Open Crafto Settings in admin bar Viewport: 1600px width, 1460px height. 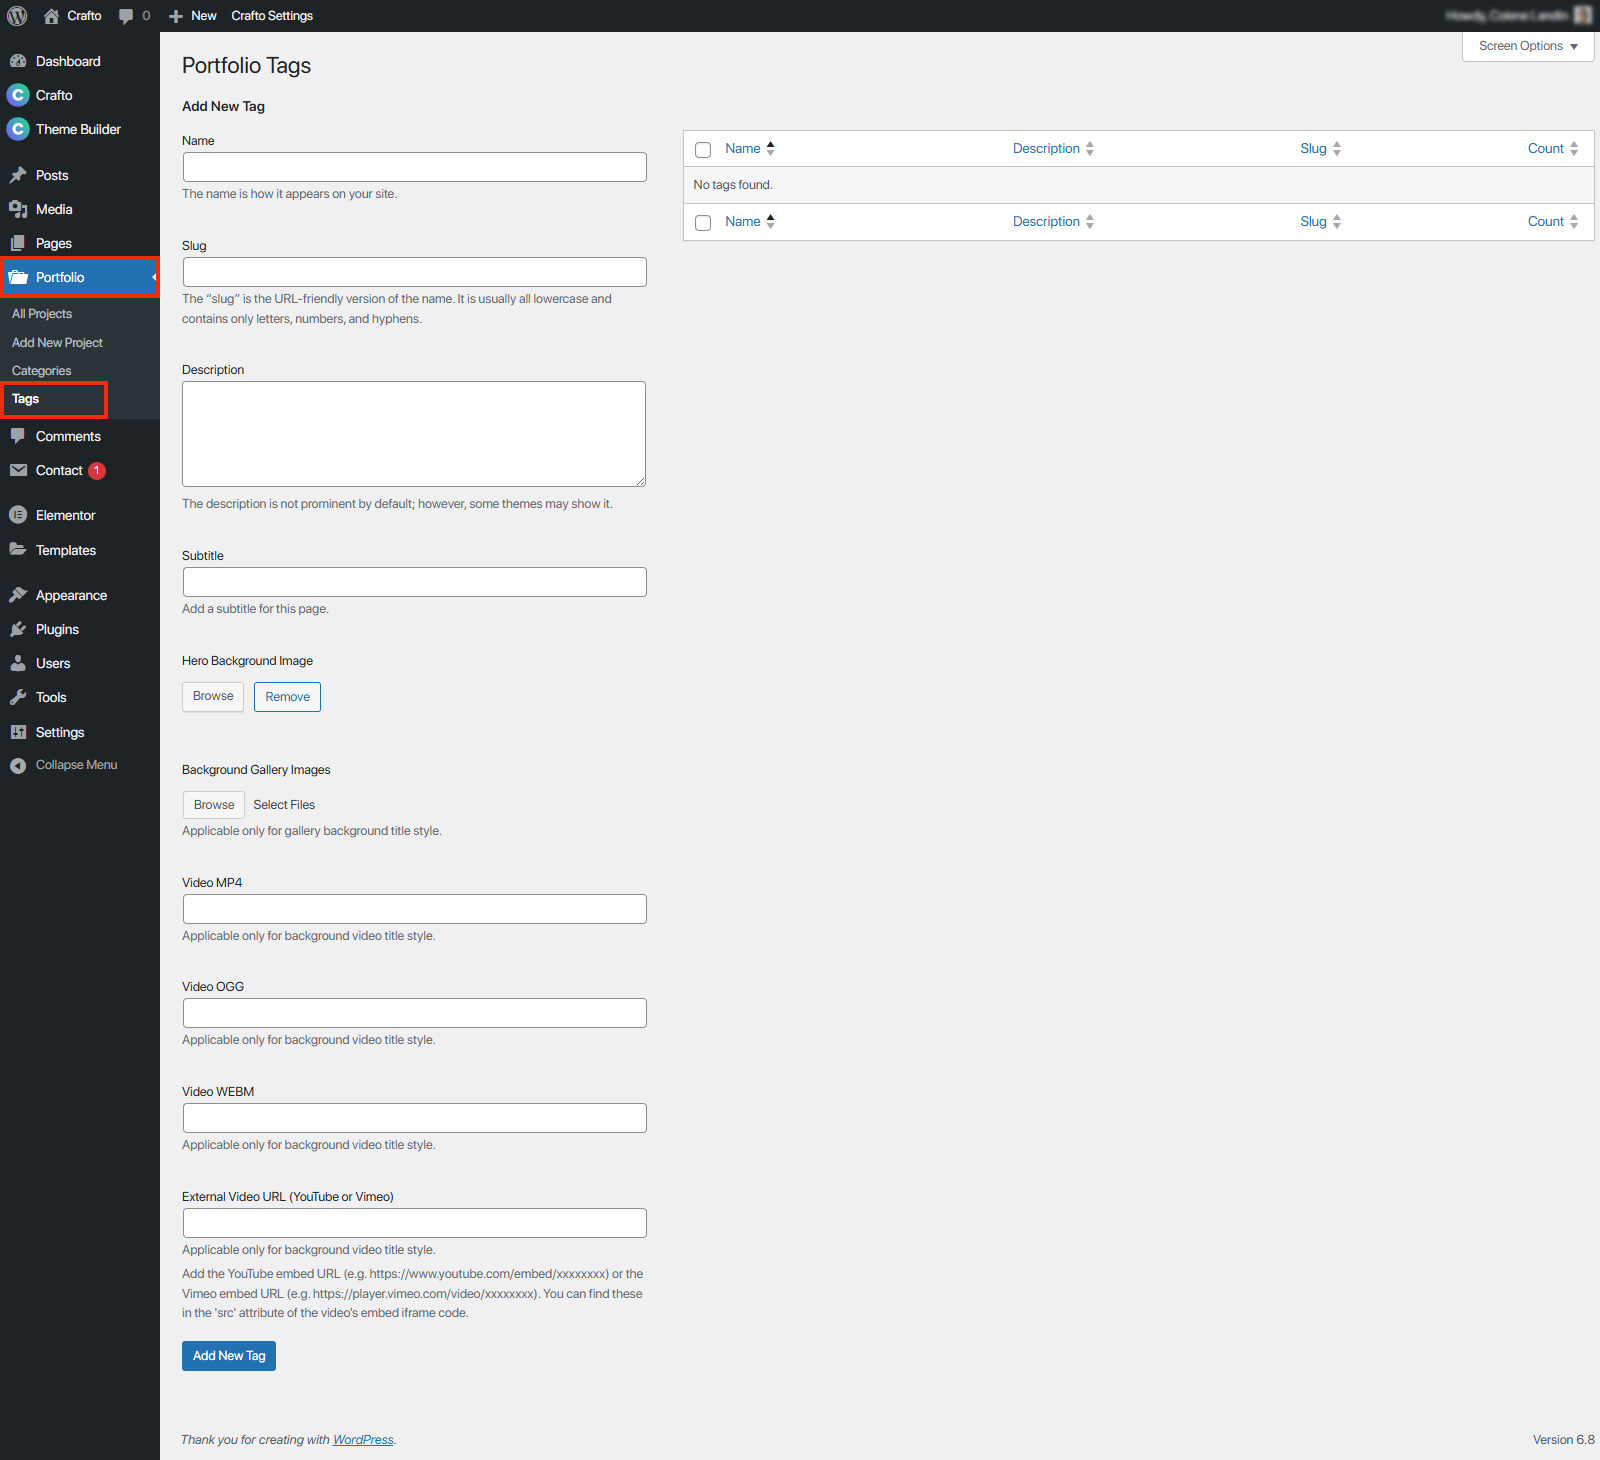click(272, 16)
